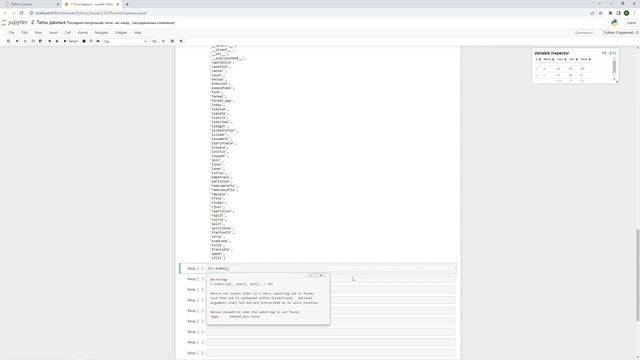
Task: Open the browser profile avatar
Action: pos(626,13)
